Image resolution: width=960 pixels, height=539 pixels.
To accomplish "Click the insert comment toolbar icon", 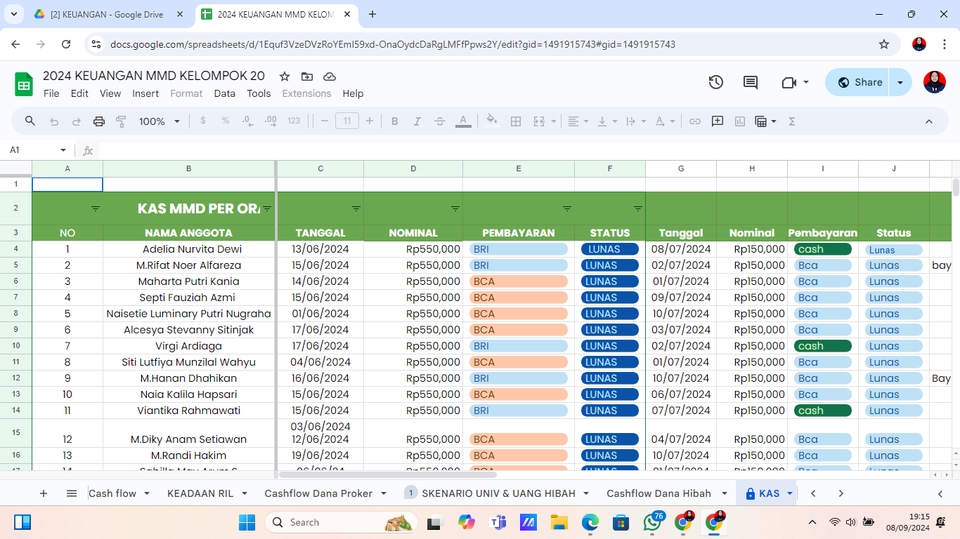I will (717, 121).
